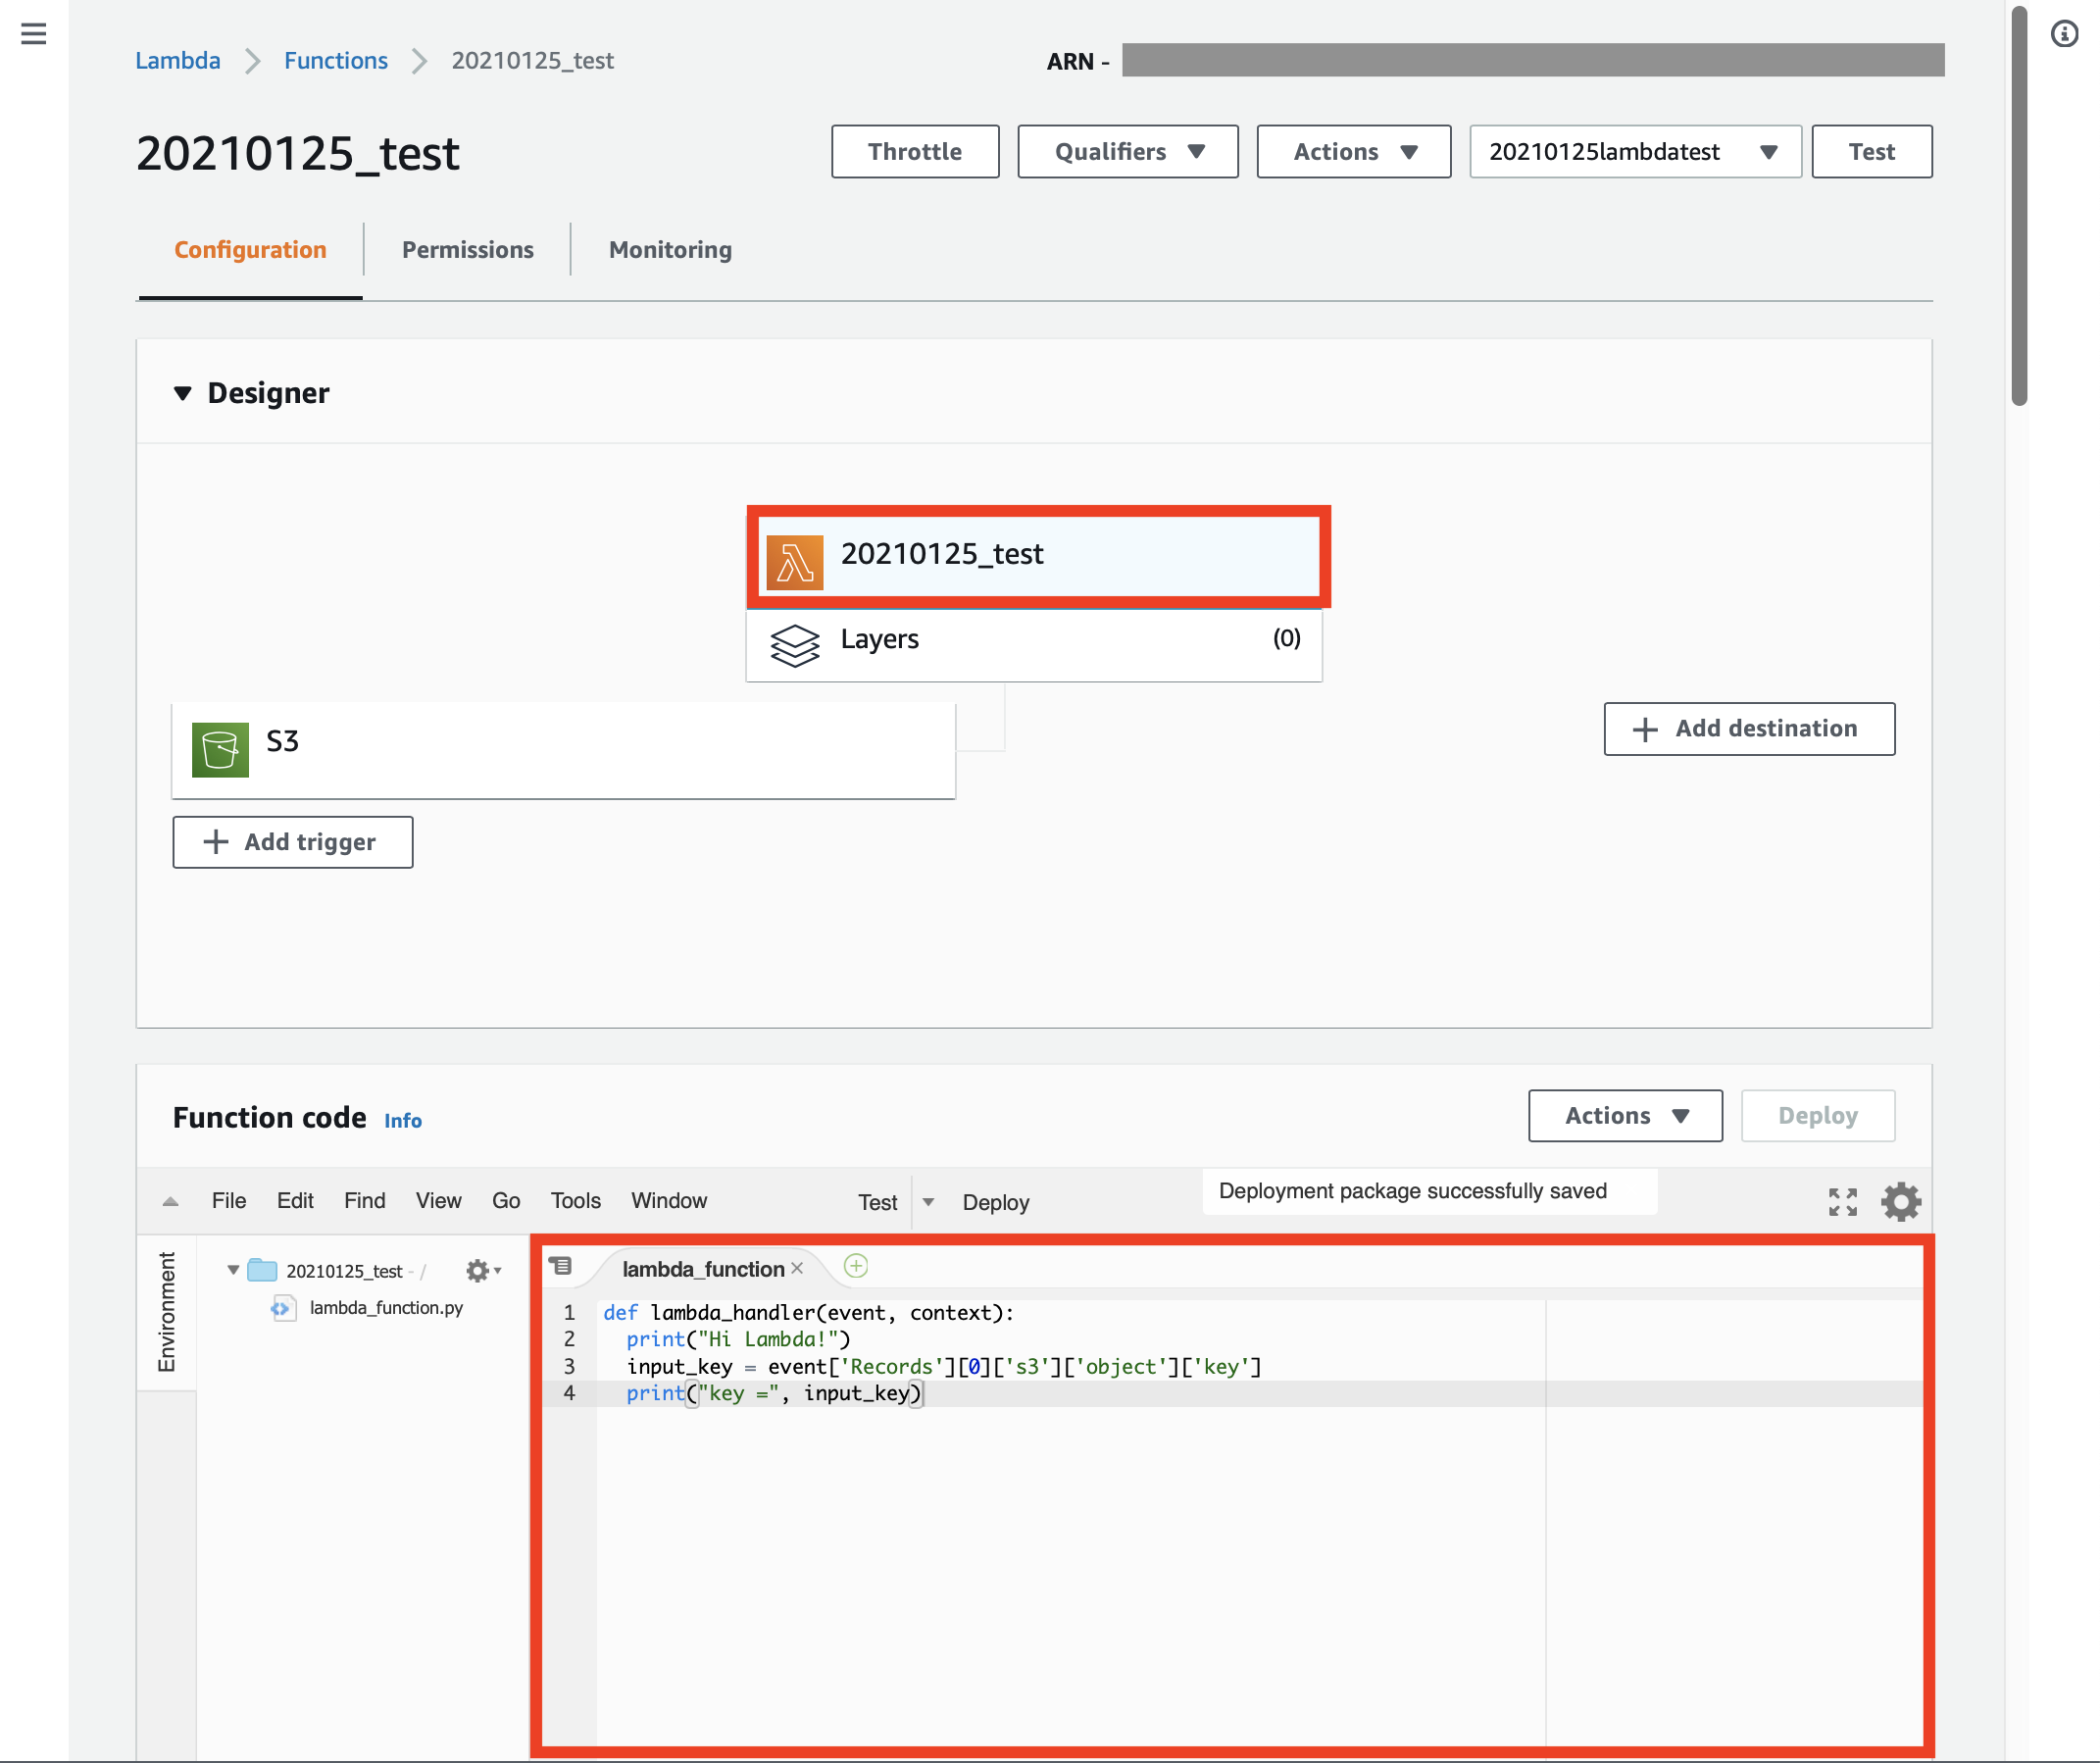Screen dimensions: 2100x1763
Task: Open the File menu in editor
Action: tap(228, 1201)
